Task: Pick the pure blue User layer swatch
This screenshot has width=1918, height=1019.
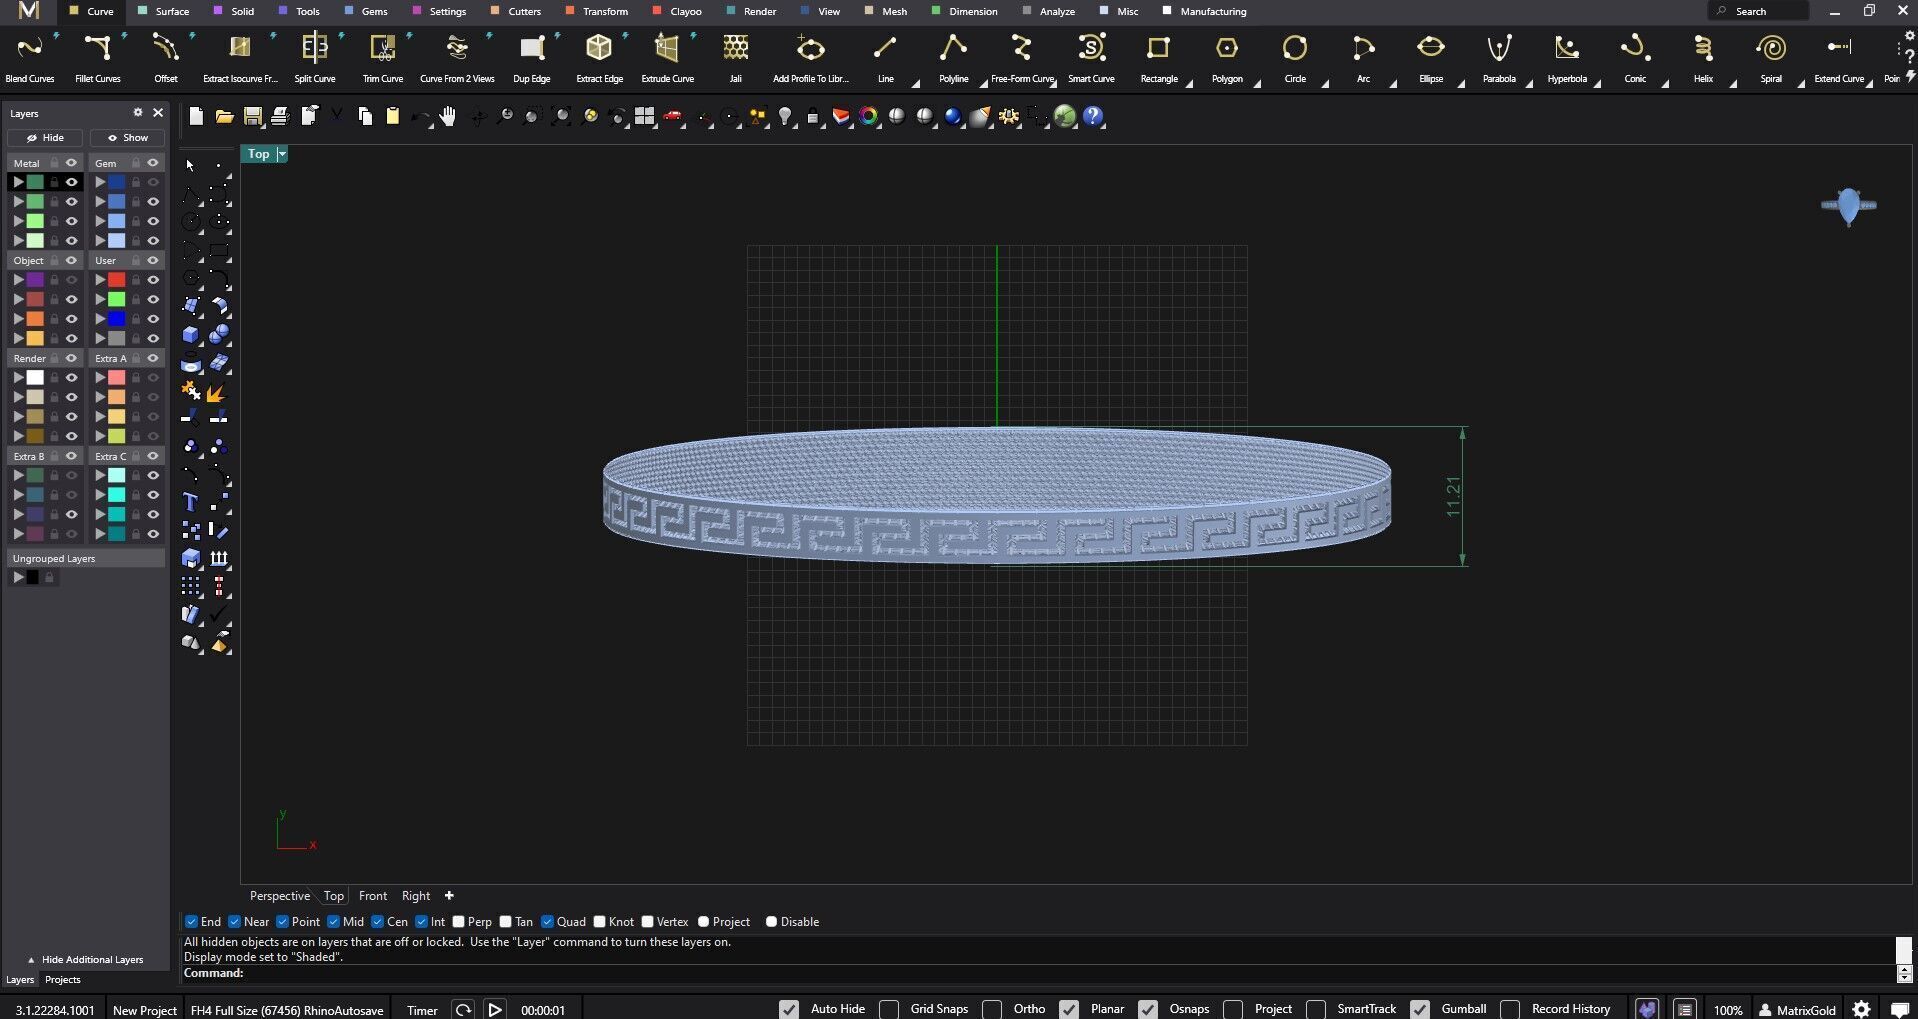Action: pos(117,319)
